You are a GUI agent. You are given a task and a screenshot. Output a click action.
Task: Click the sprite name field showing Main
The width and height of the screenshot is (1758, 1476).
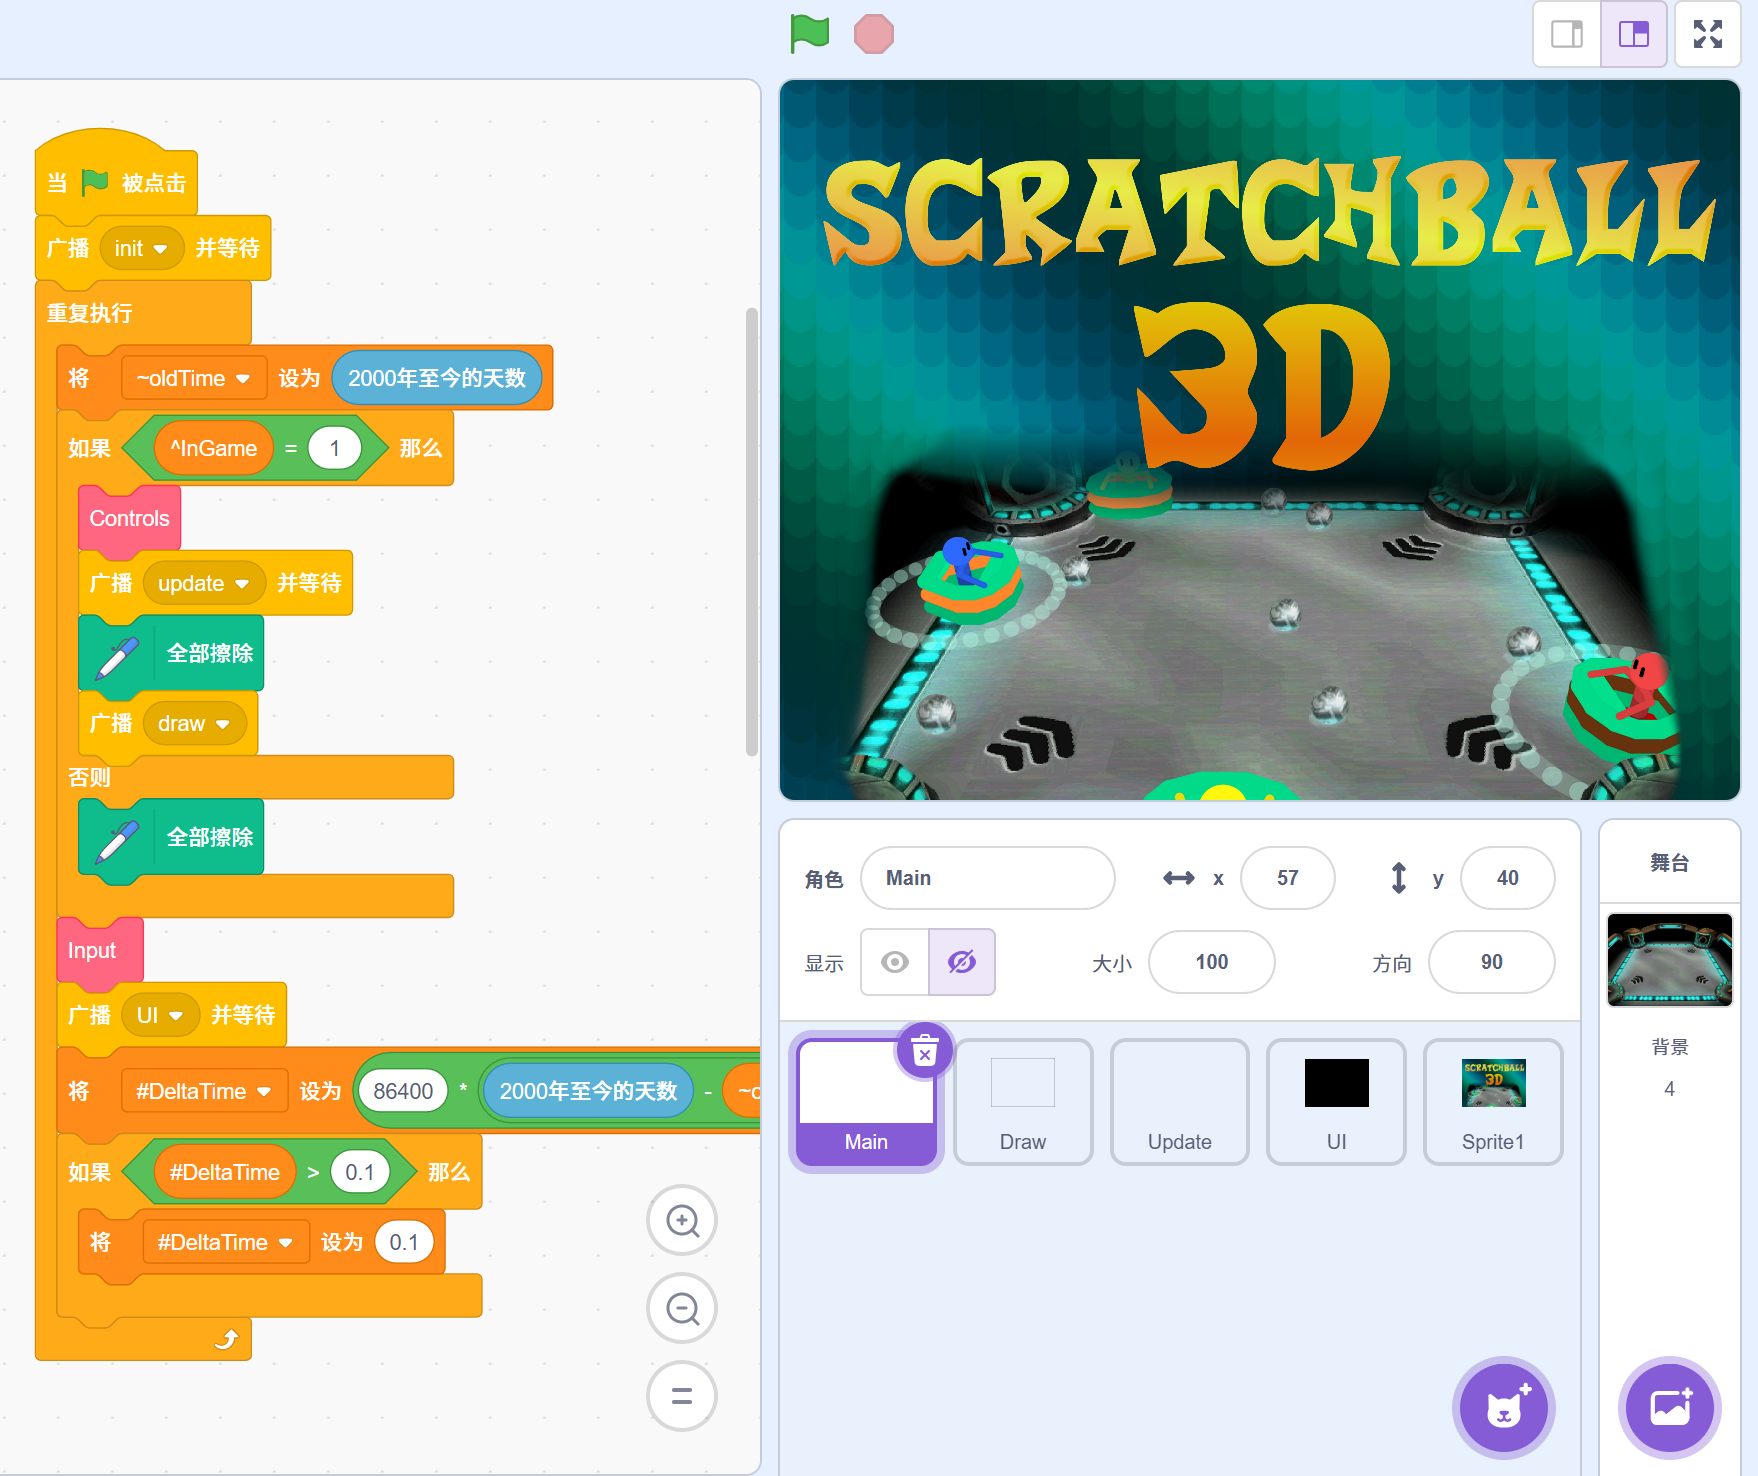pos(988,878)
